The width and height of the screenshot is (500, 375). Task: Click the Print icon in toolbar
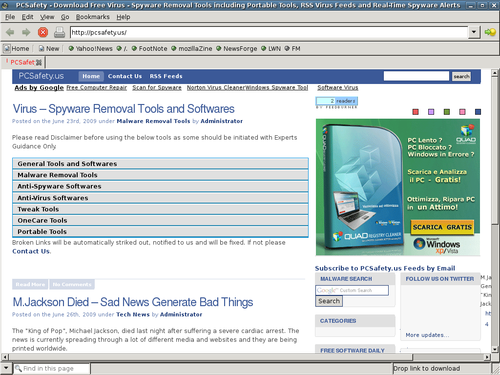coord(60,32)
